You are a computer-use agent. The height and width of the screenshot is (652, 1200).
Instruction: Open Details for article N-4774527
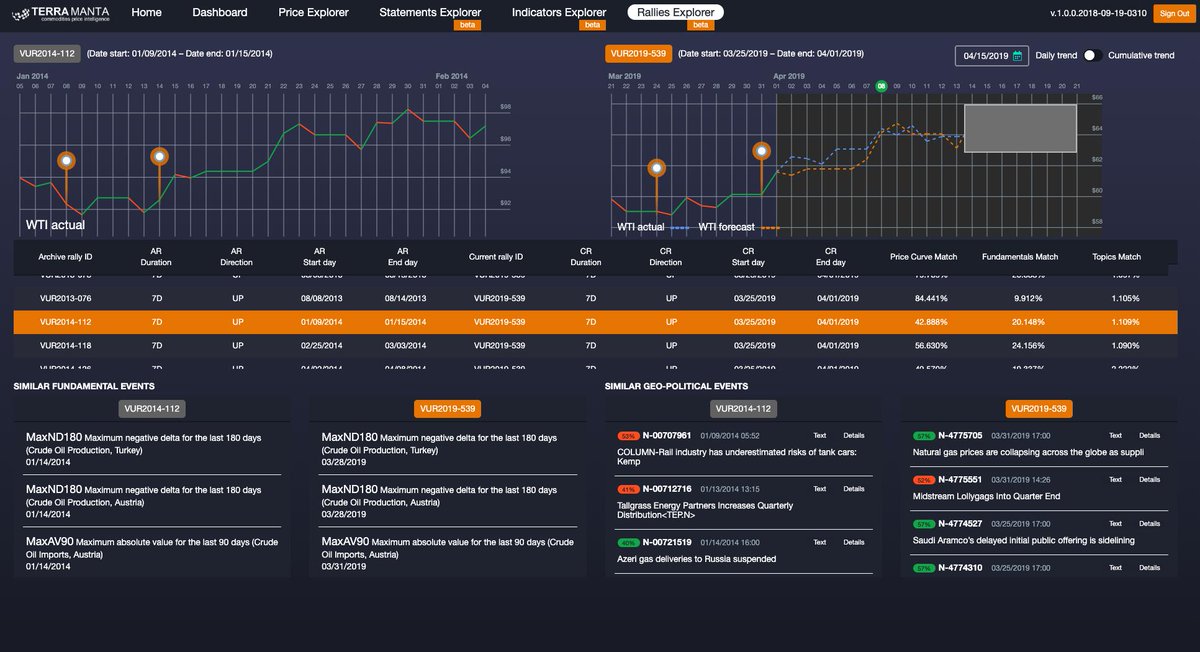(x=1149, y=523)
